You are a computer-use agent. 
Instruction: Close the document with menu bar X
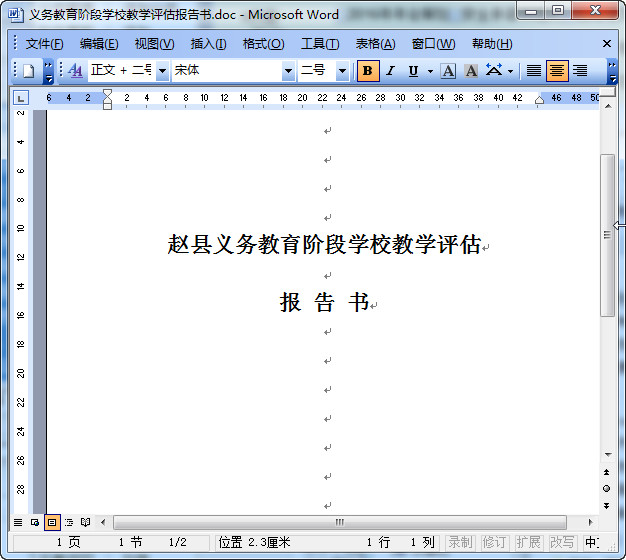coord(606,44)
